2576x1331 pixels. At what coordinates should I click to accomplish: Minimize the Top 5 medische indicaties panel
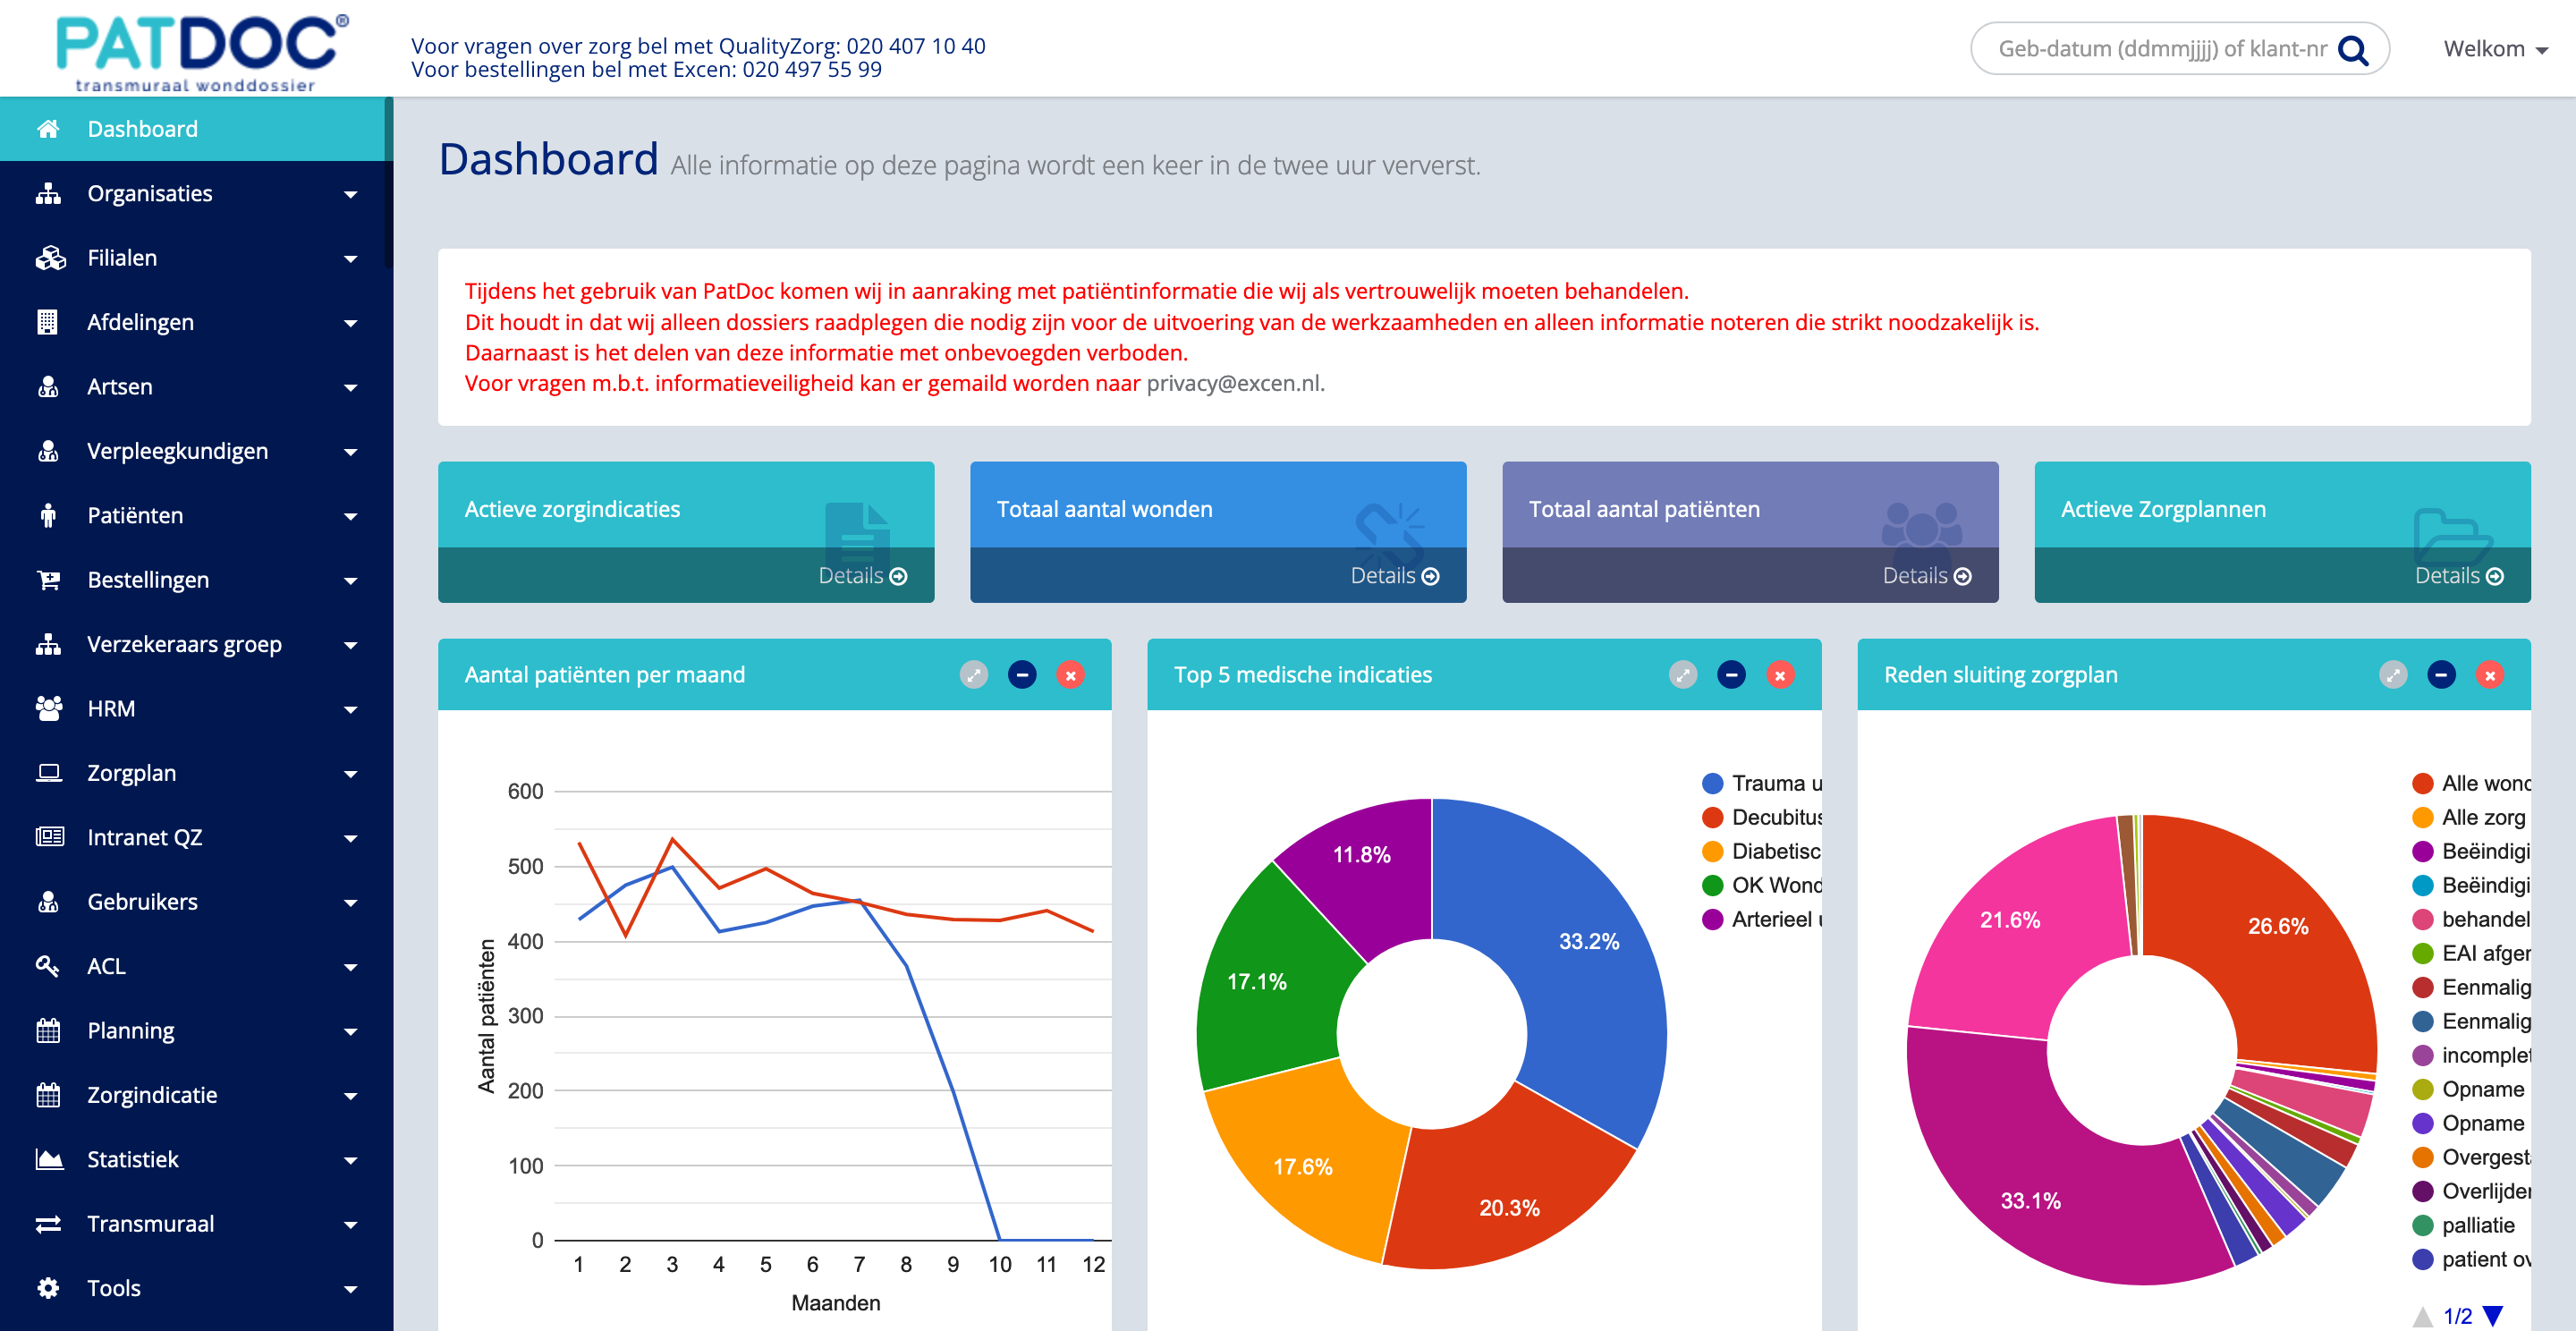[x=1731, y=675]
